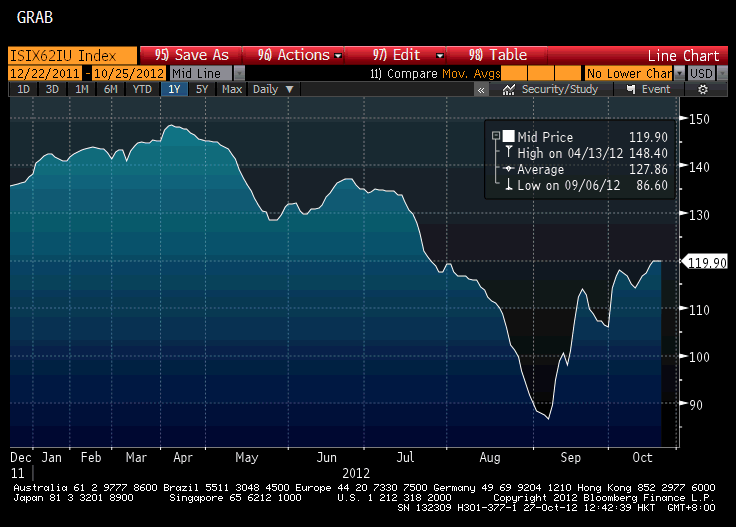Open the Actions menu
The height and width of the screenshot is (527, 736).
pos(300,55)
